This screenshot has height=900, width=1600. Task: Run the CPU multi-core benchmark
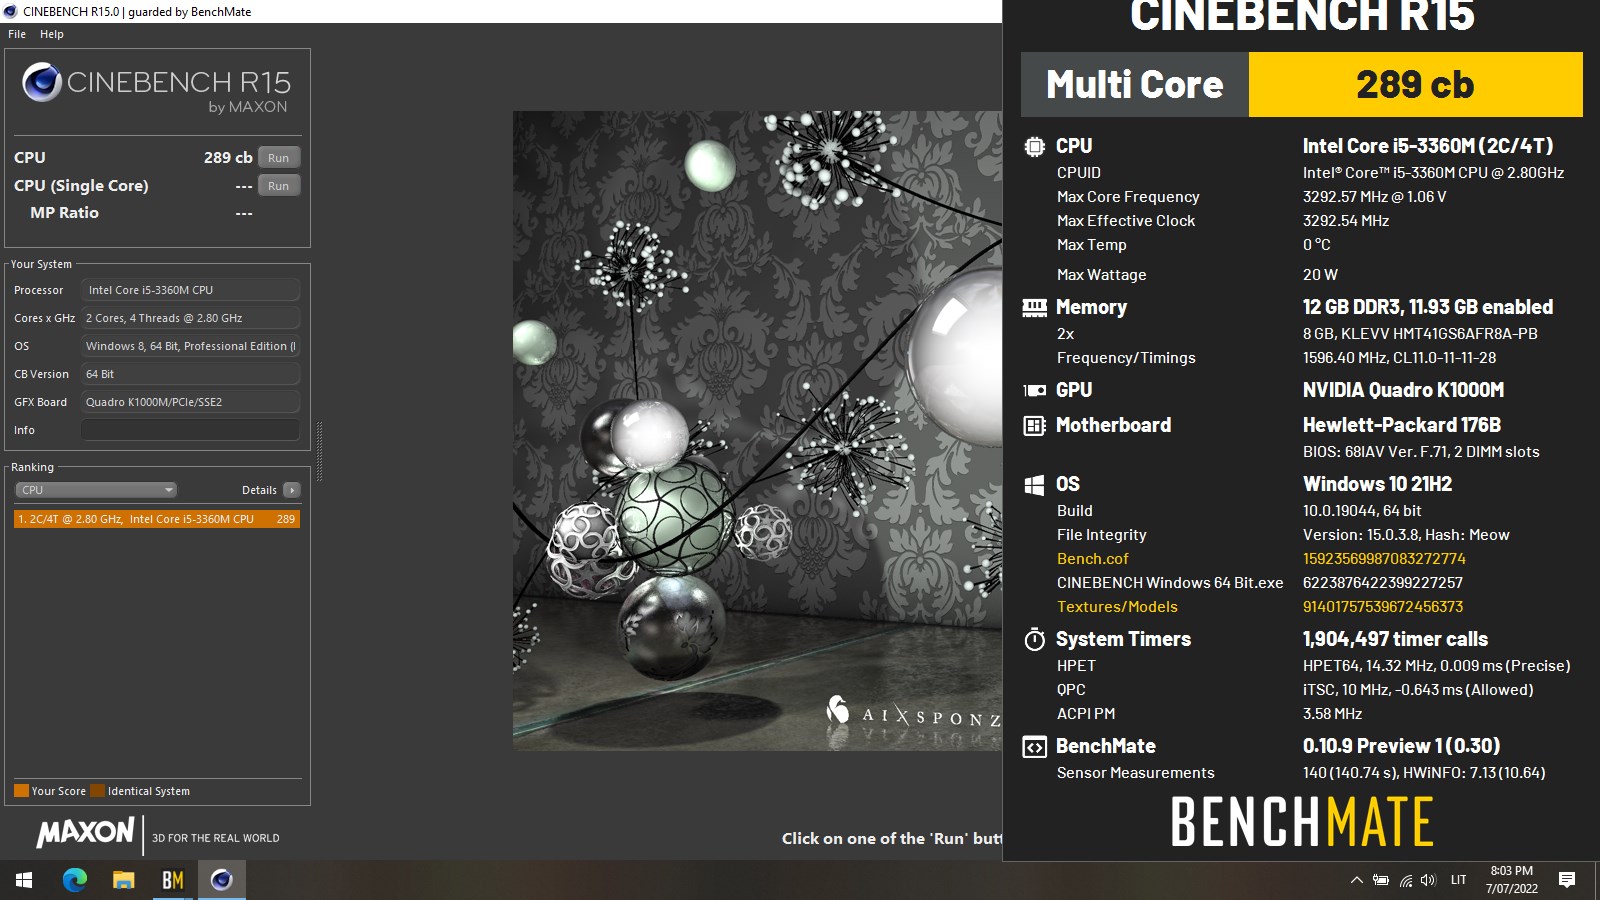(x=279, y=158)
